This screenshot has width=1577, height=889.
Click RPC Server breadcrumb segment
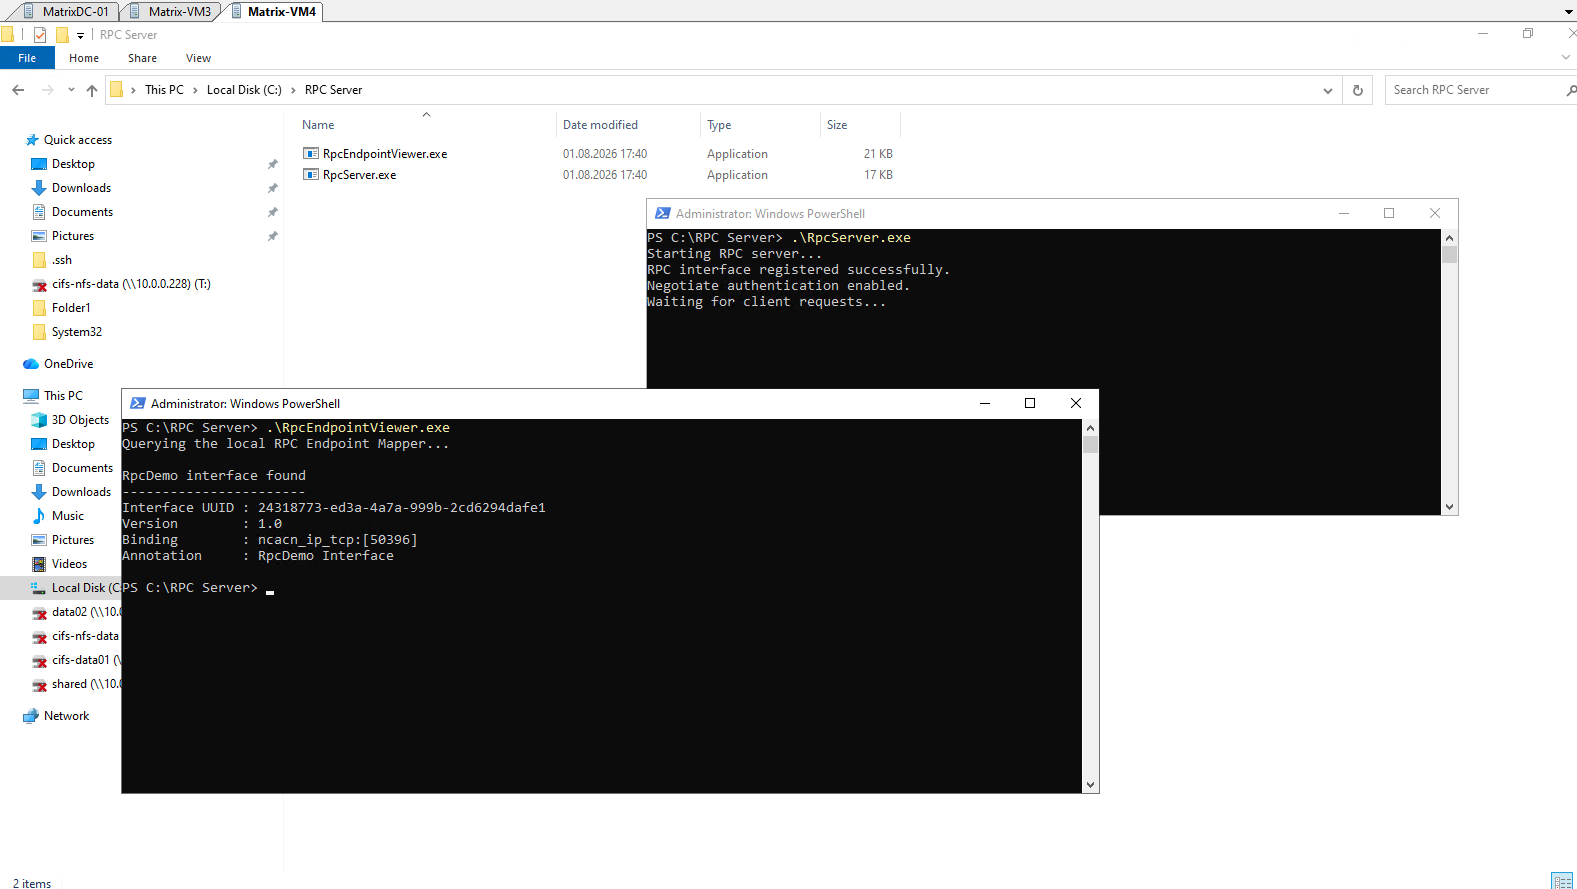point(333,90)
